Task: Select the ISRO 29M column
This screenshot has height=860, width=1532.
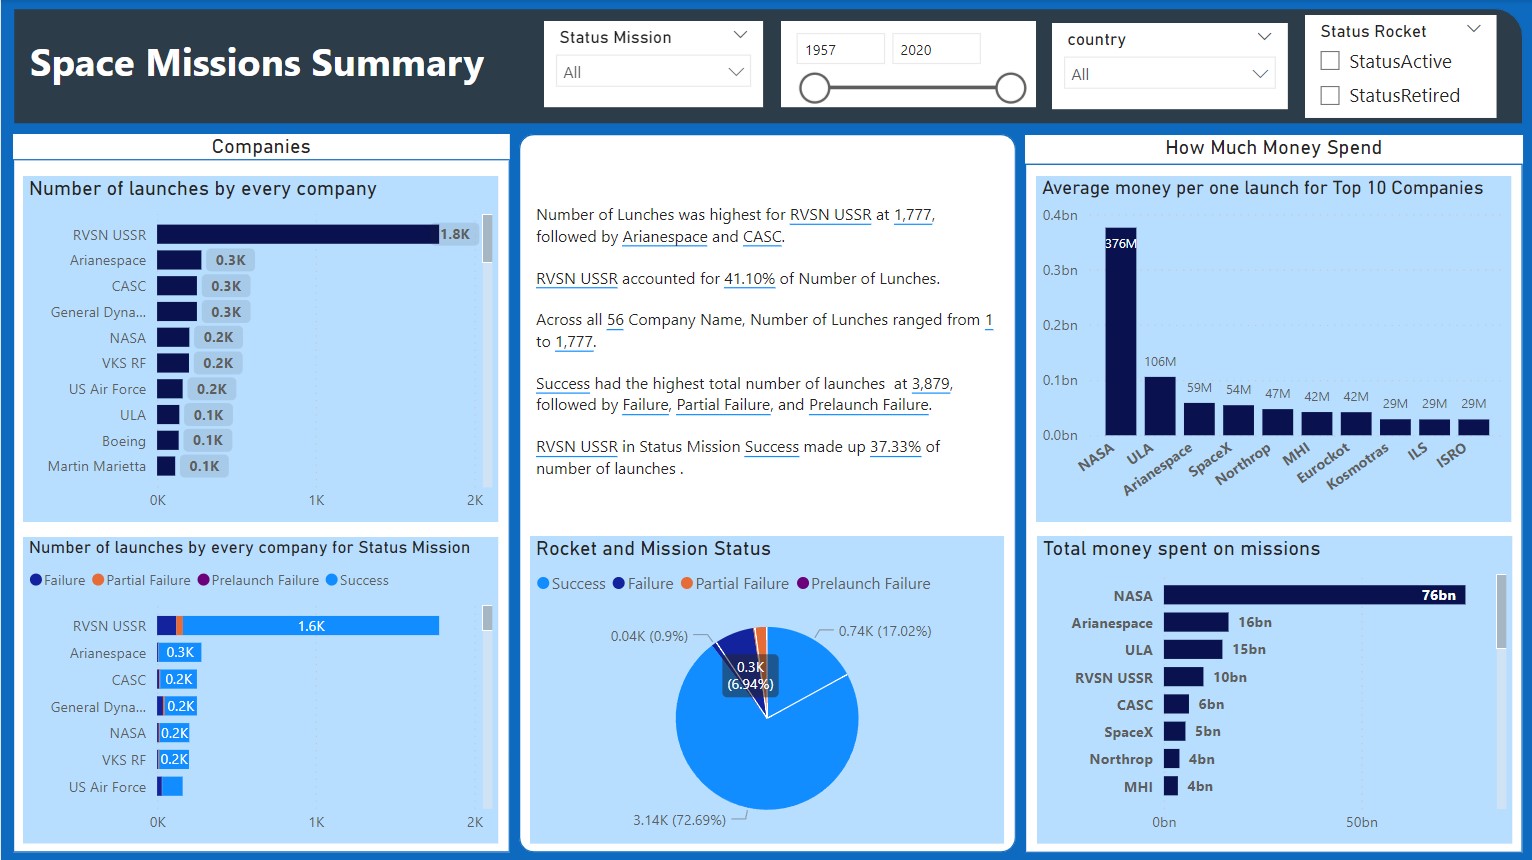Action: (1473, 427)
